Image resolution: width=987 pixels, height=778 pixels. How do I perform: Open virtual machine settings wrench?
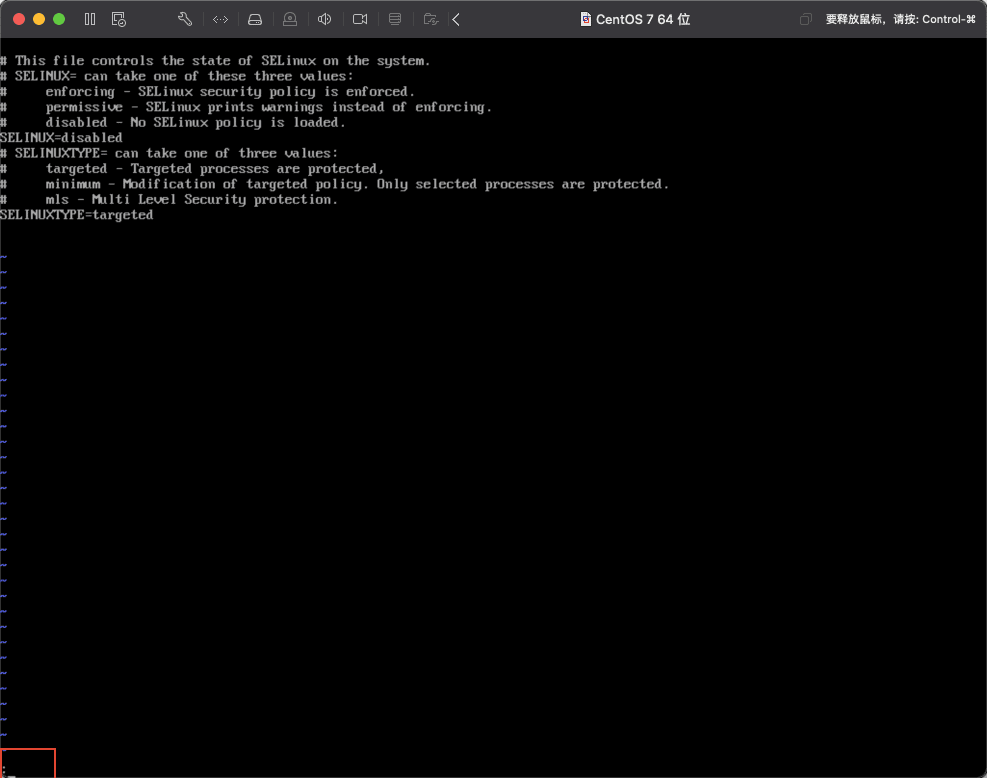[x=185, y=19]
